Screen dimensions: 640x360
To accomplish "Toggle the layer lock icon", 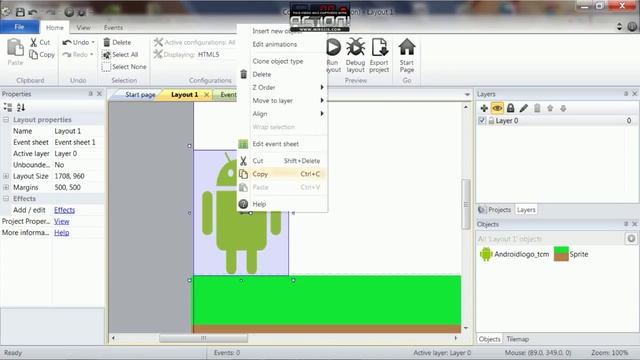I will pos(511,108).
